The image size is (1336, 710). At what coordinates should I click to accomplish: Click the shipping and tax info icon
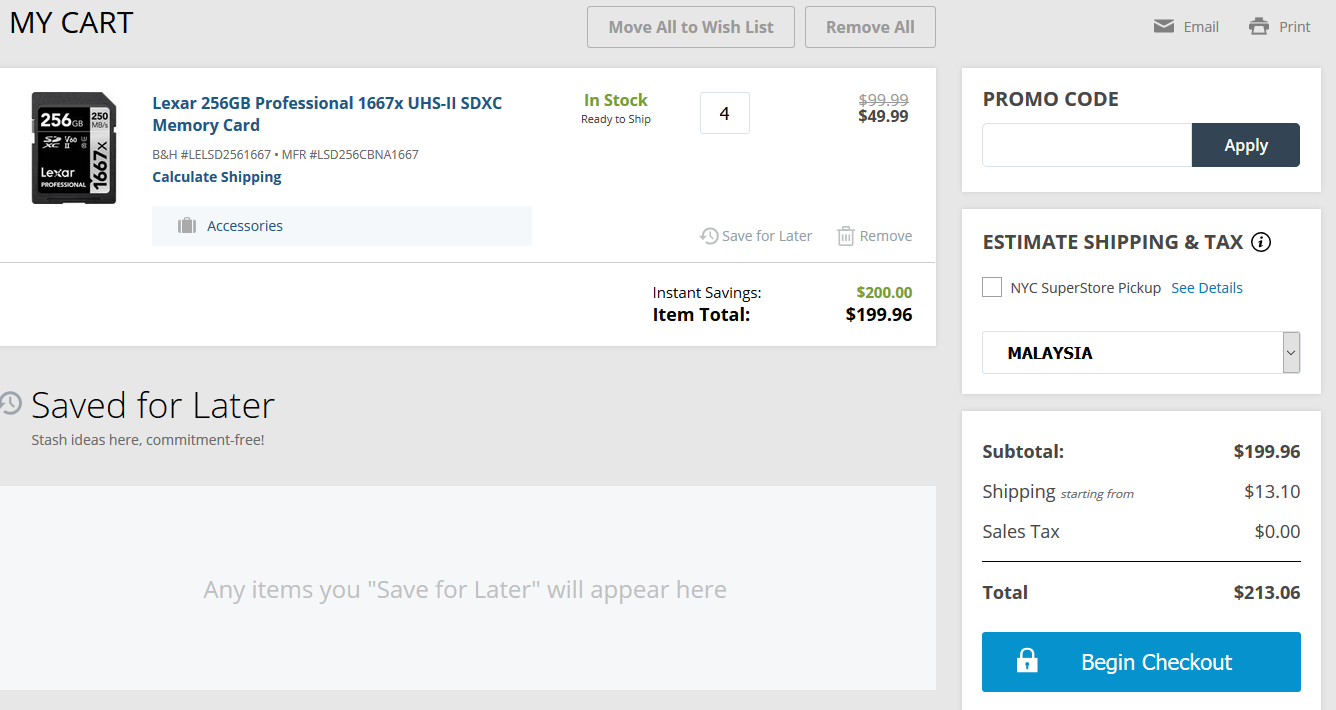click(x=1261, y=242)
